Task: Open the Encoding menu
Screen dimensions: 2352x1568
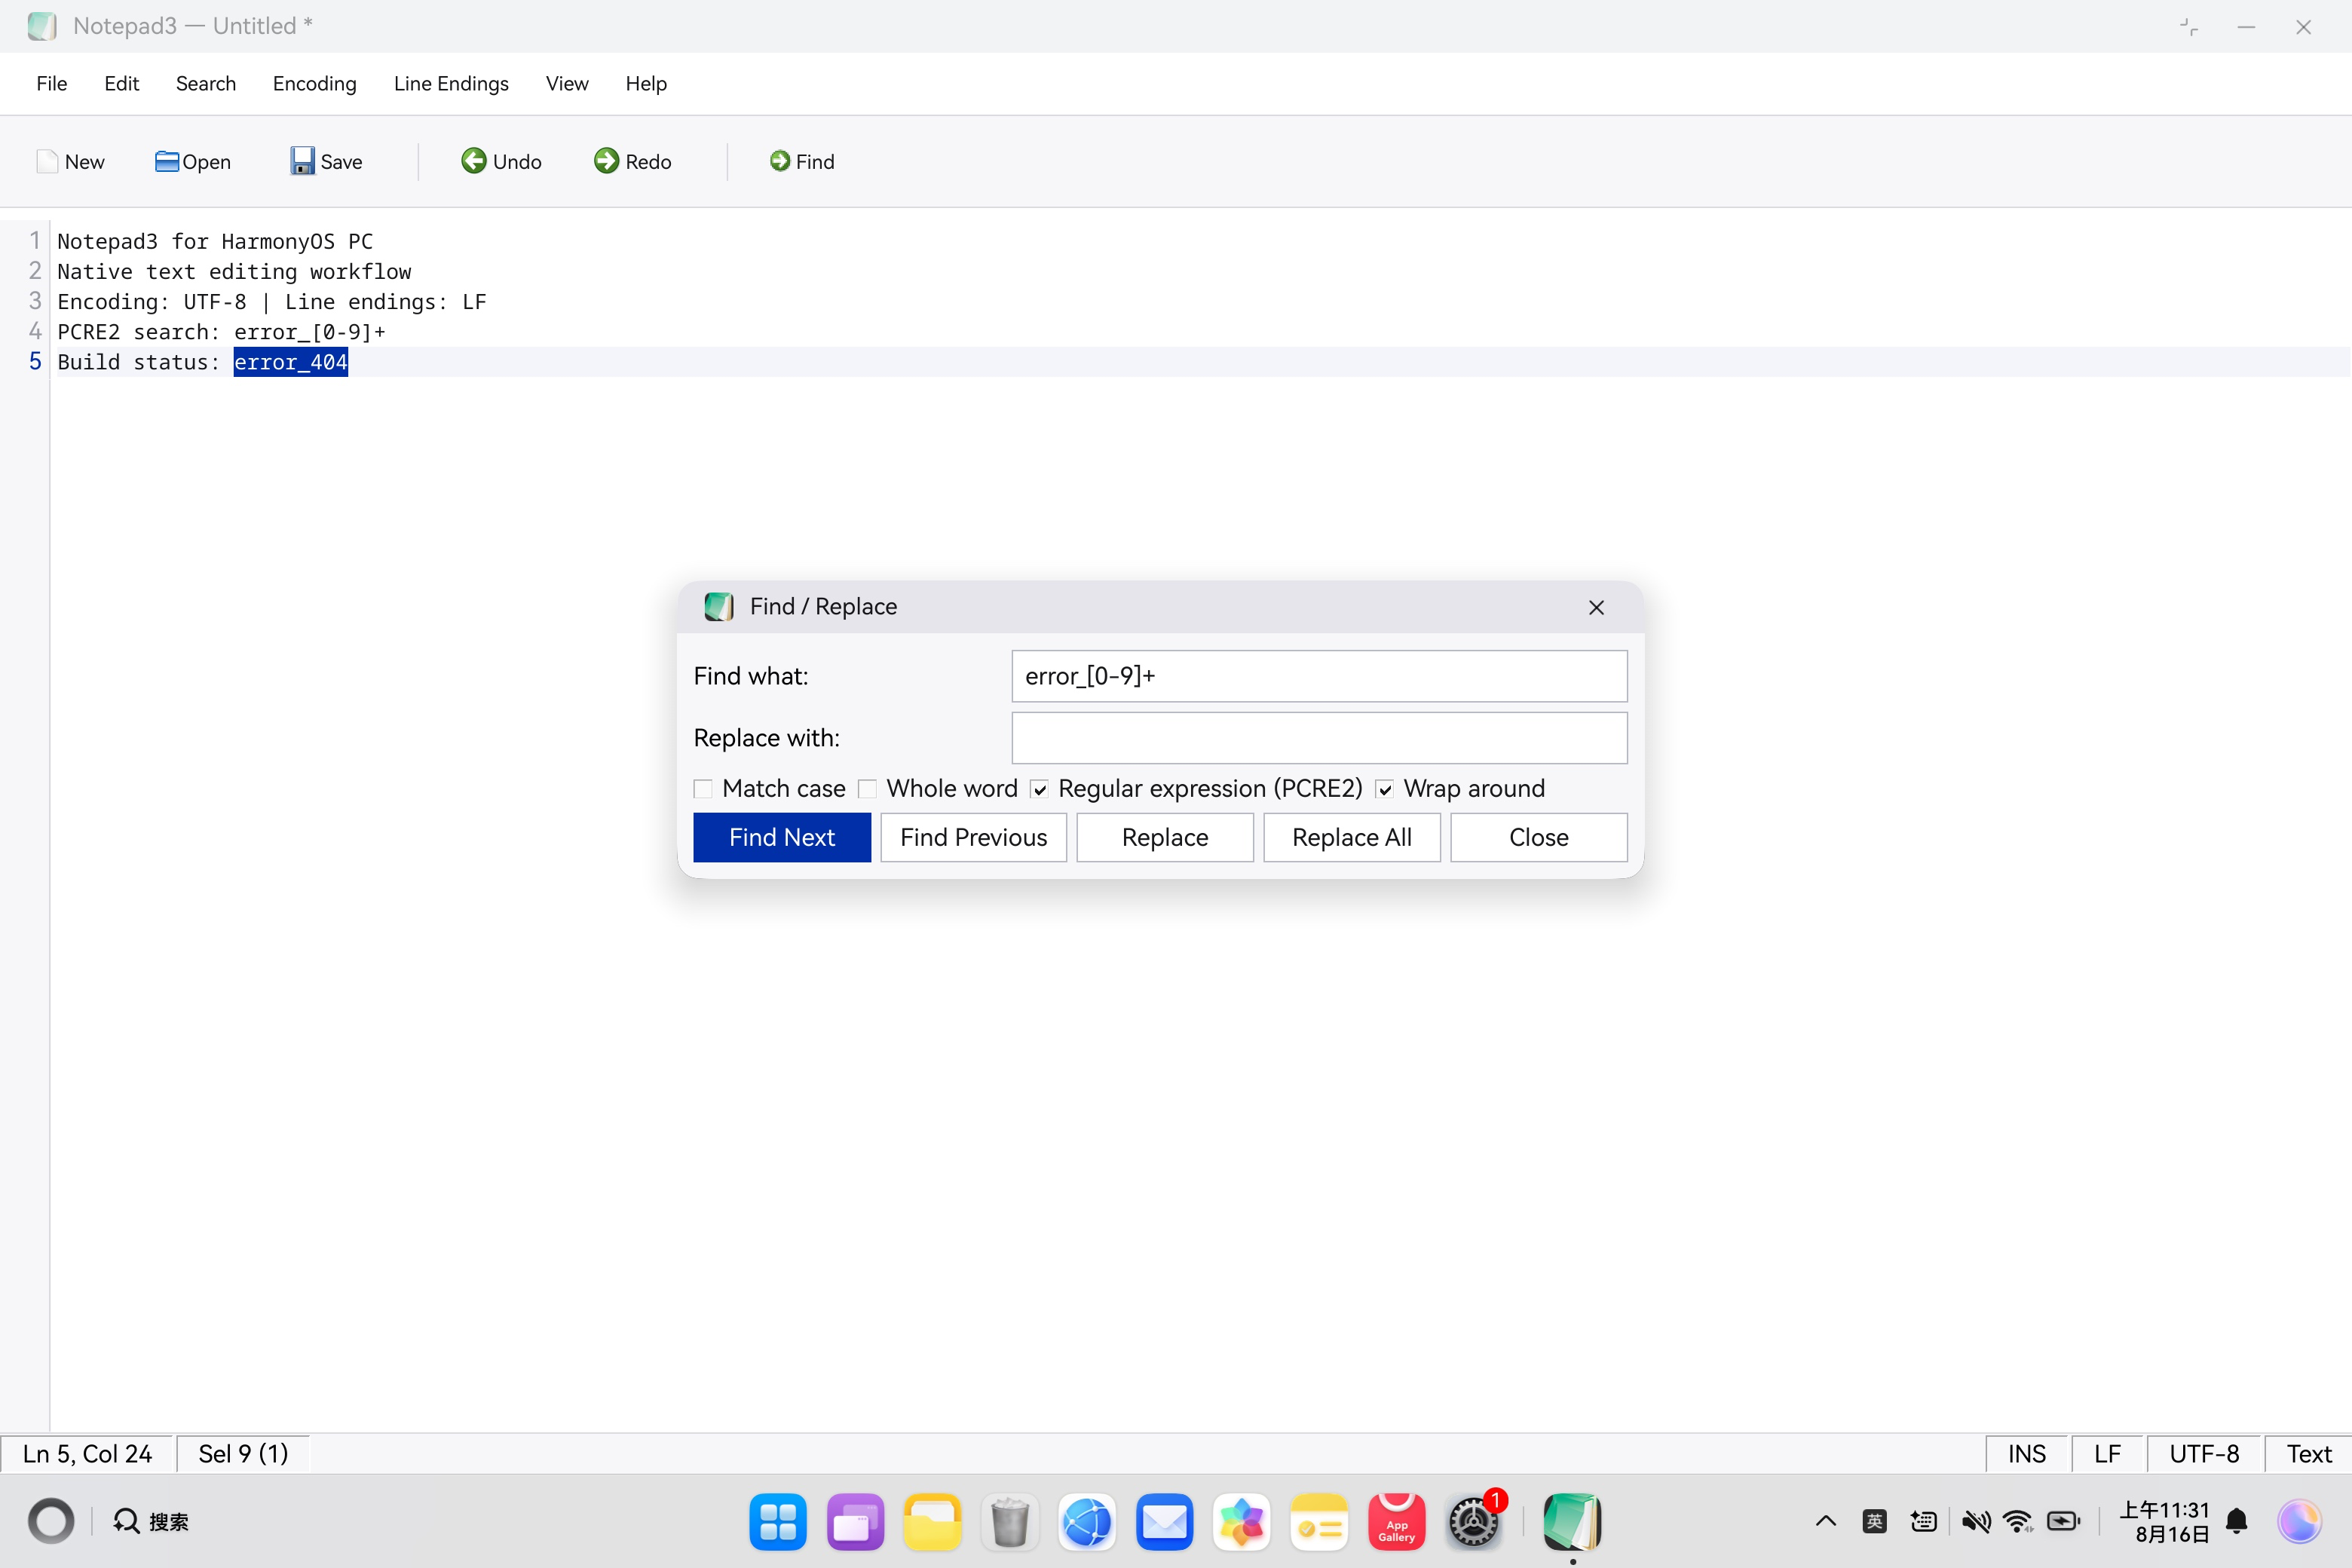Action: pos(315,83)
